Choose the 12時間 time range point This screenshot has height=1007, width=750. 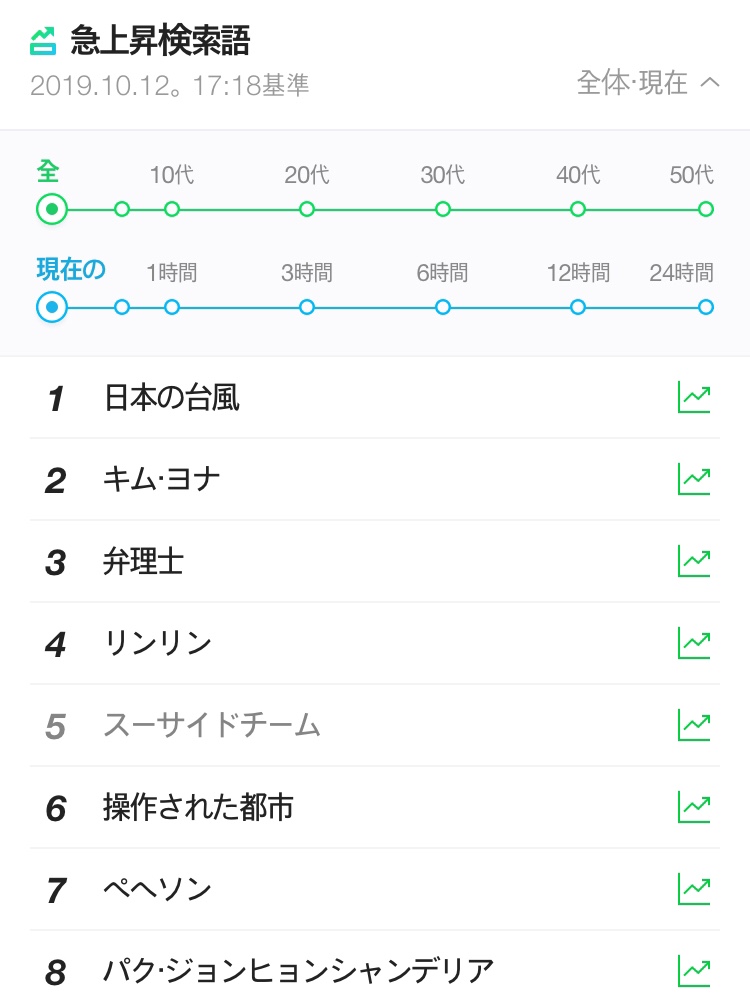tap(578, 307)
